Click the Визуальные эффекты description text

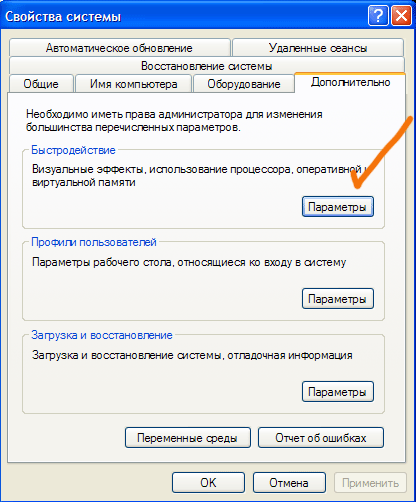click(200, 176)
